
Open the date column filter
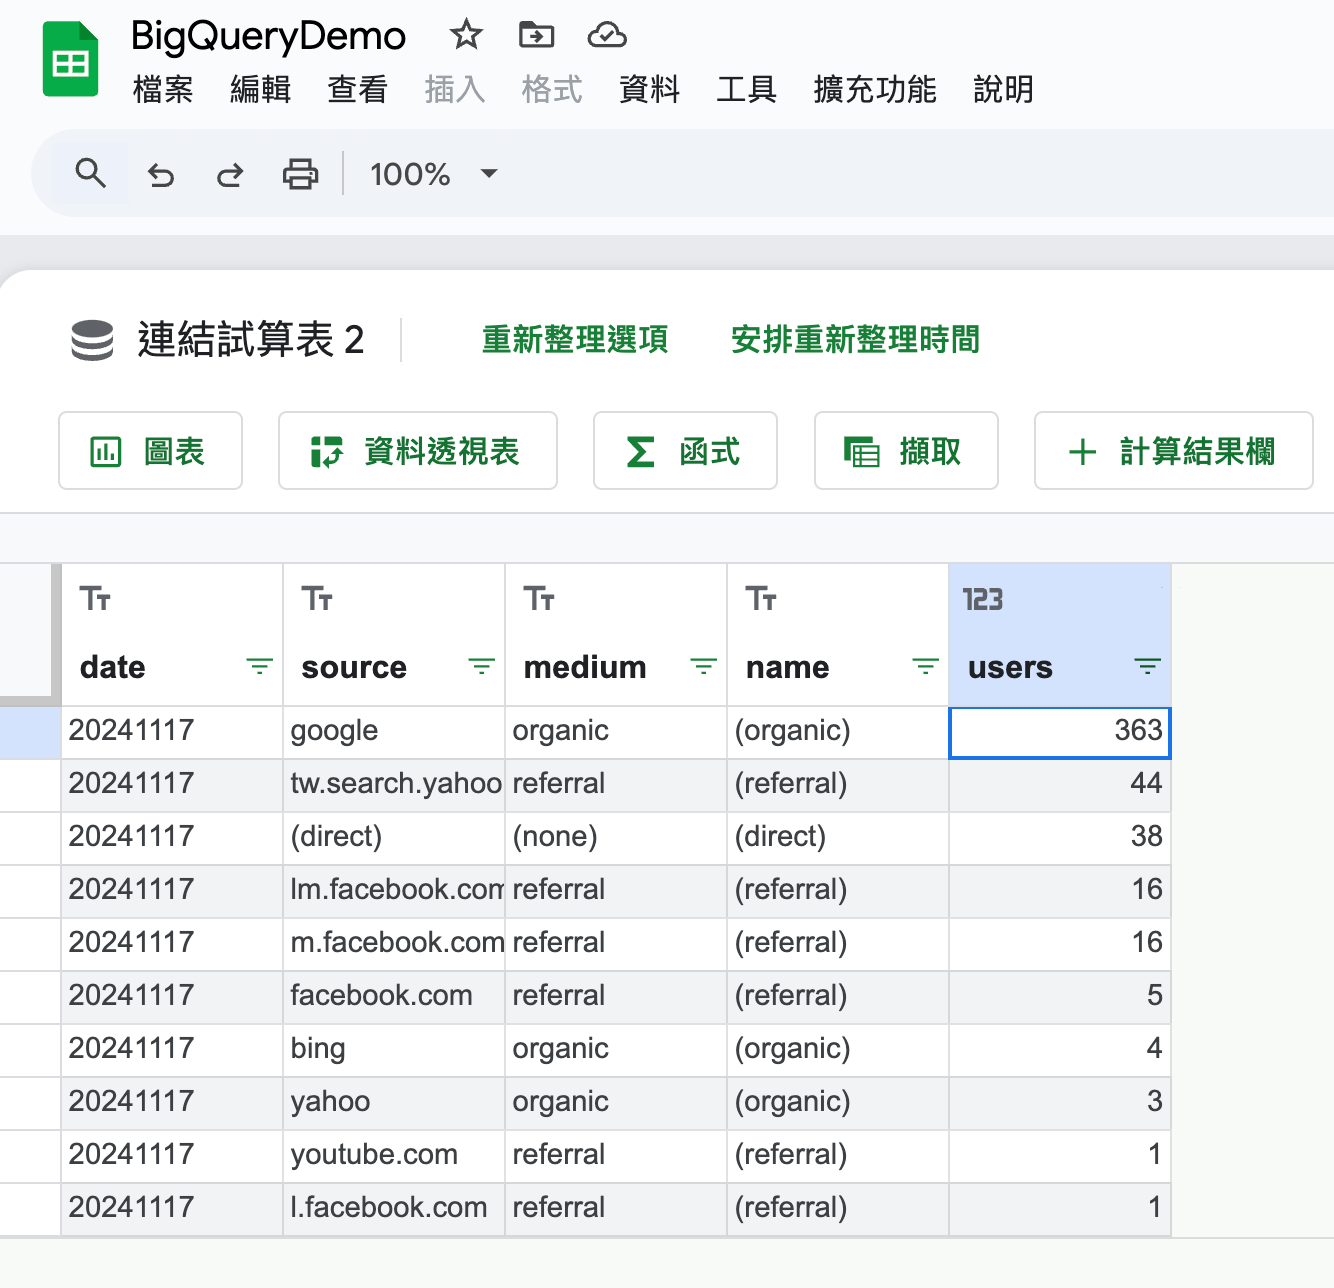tap(260, 667)
